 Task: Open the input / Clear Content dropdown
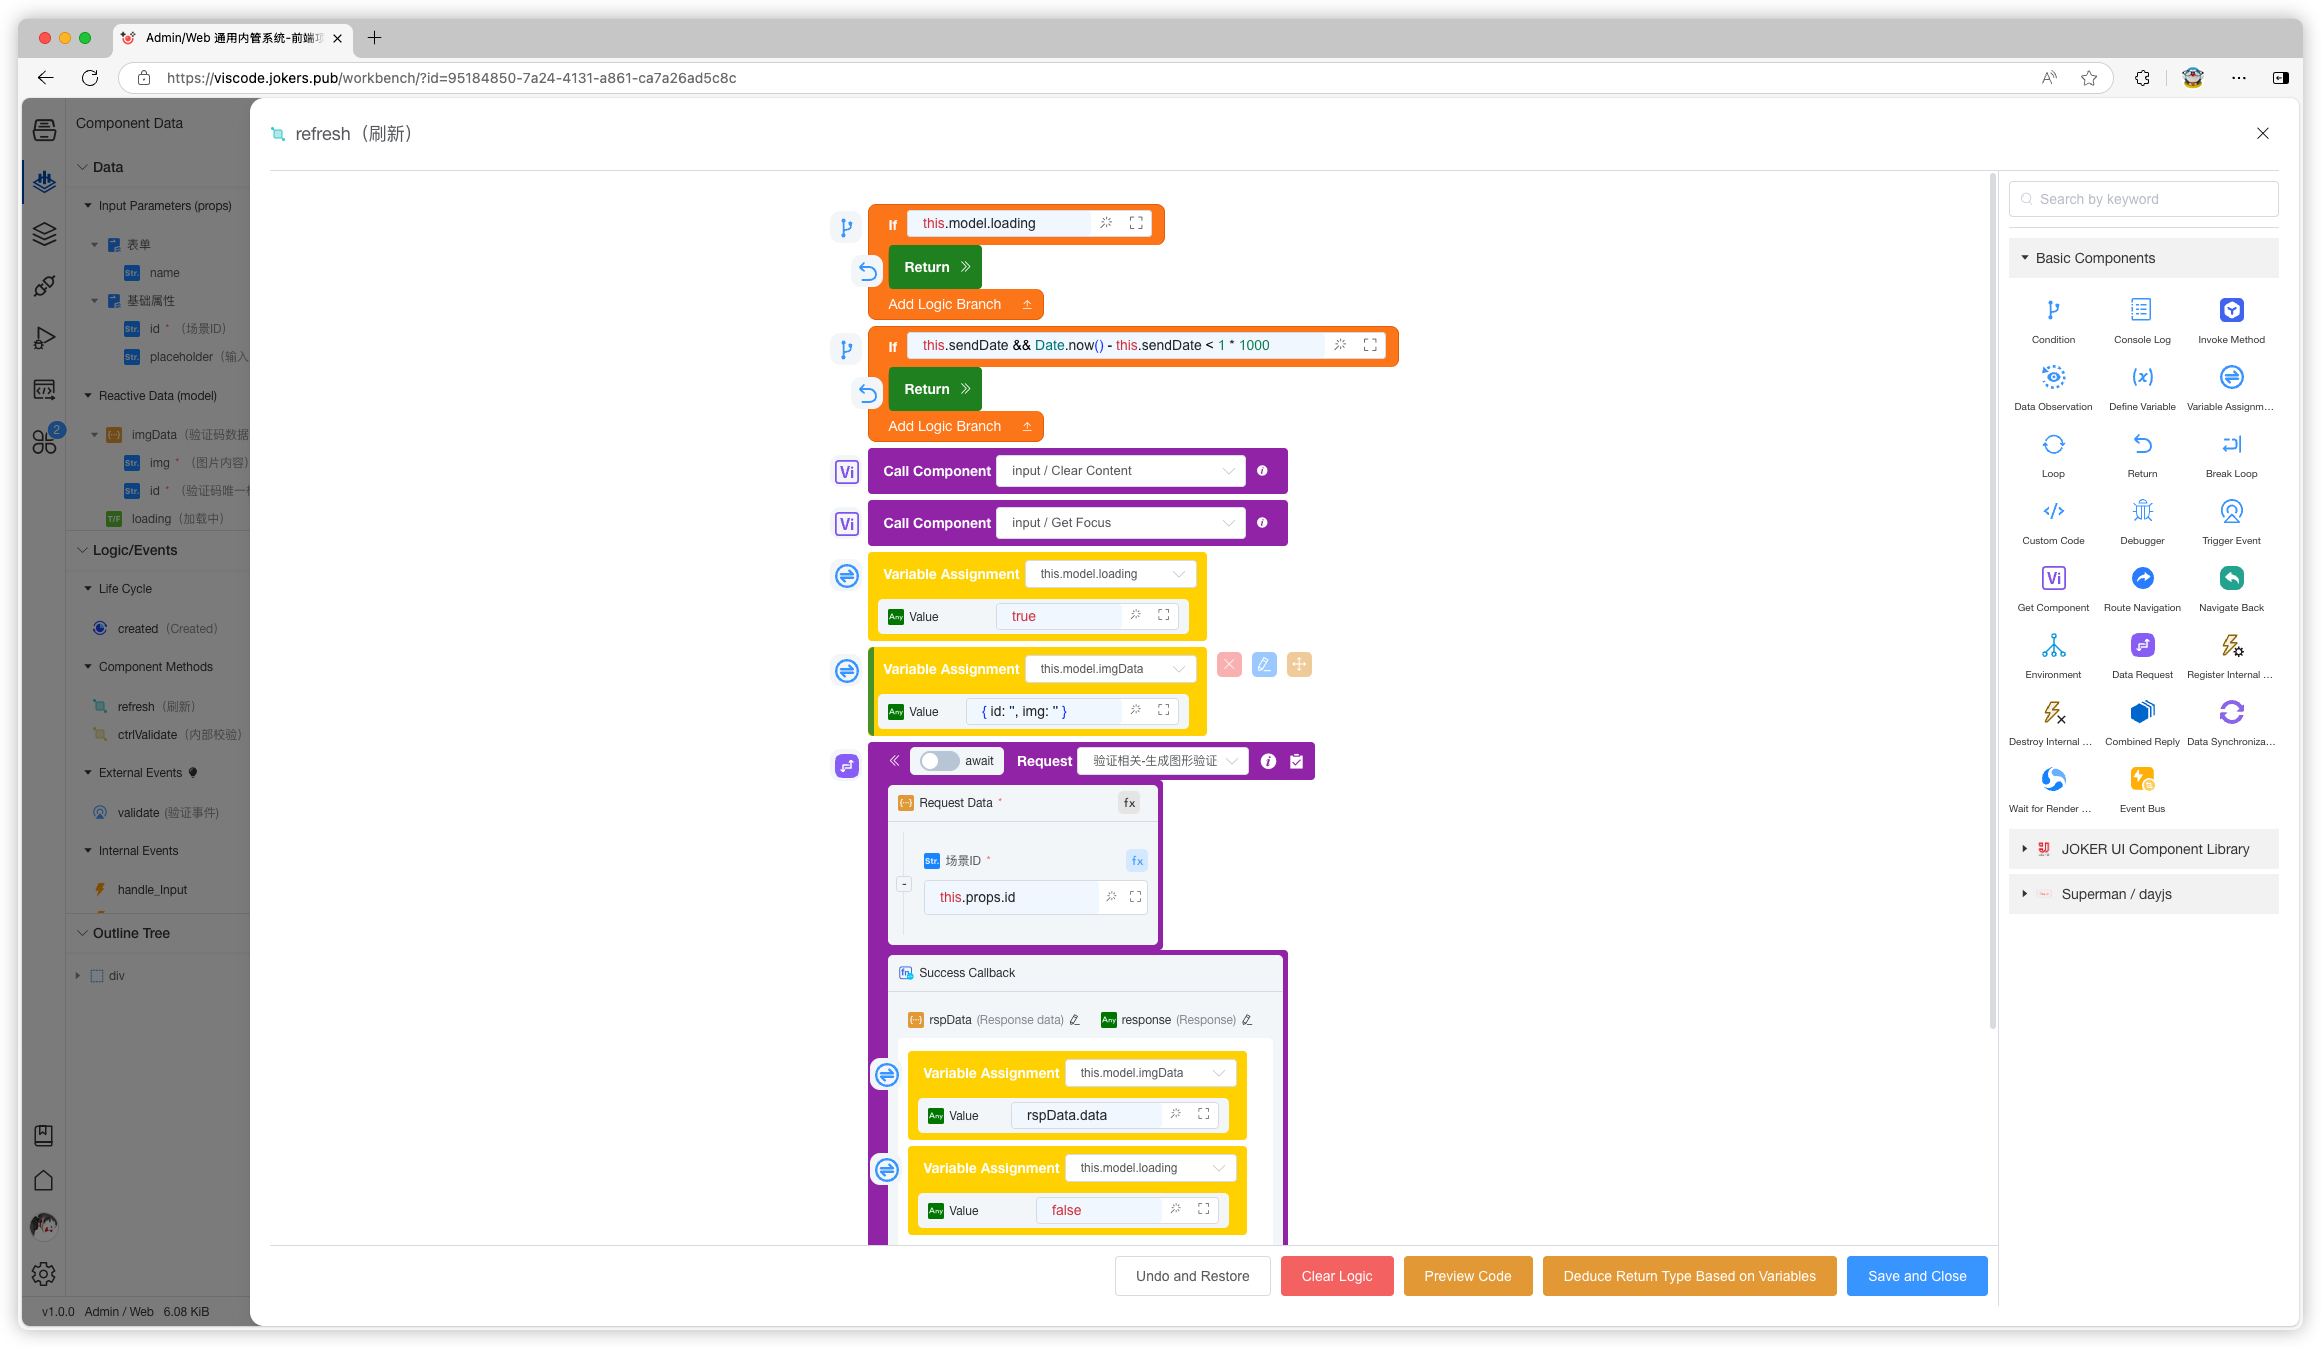[x=1120, y=471]
